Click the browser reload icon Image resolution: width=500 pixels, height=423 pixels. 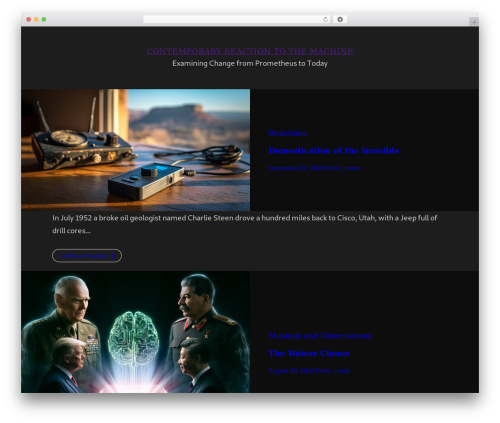tap(325, 19)
